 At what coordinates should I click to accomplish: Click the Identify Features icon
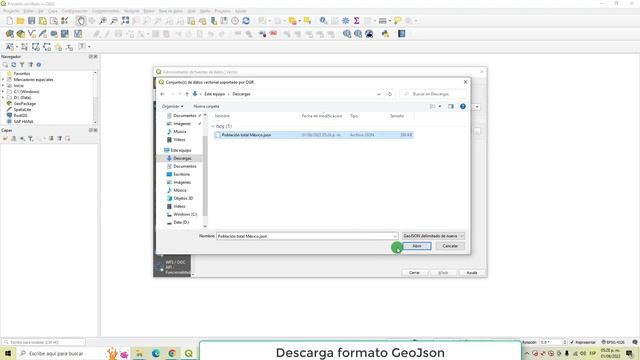click(x=323, y=21)
